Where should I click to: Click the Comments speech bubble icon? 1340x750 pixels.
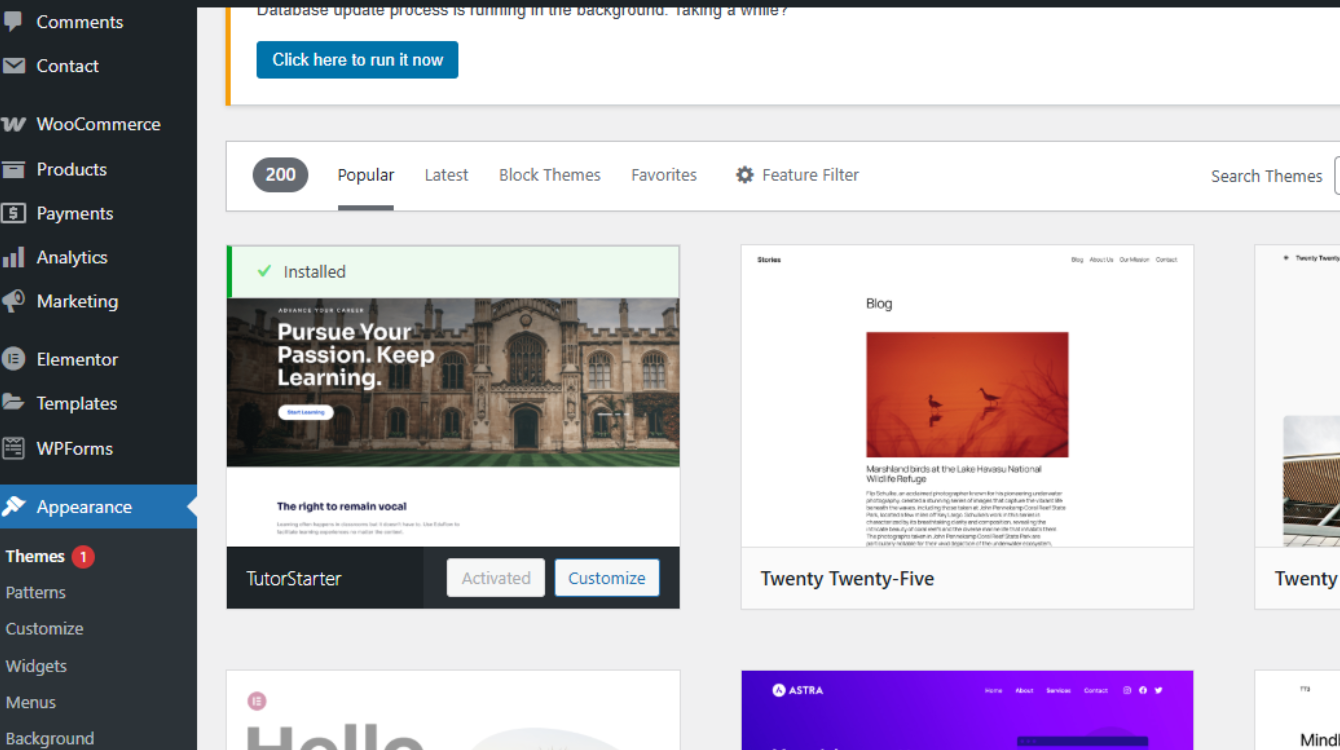pos(13,21)
